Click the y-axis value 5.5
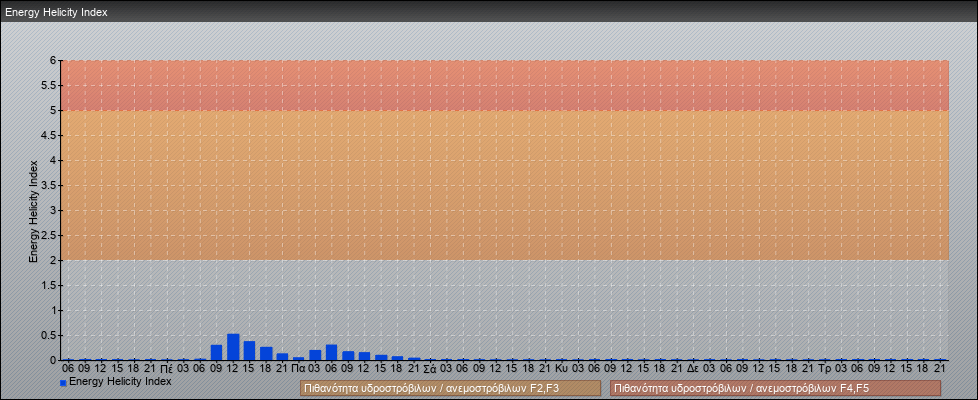This screenshot has height=400, width=978. pyautogui.click(x=50, y=85)
